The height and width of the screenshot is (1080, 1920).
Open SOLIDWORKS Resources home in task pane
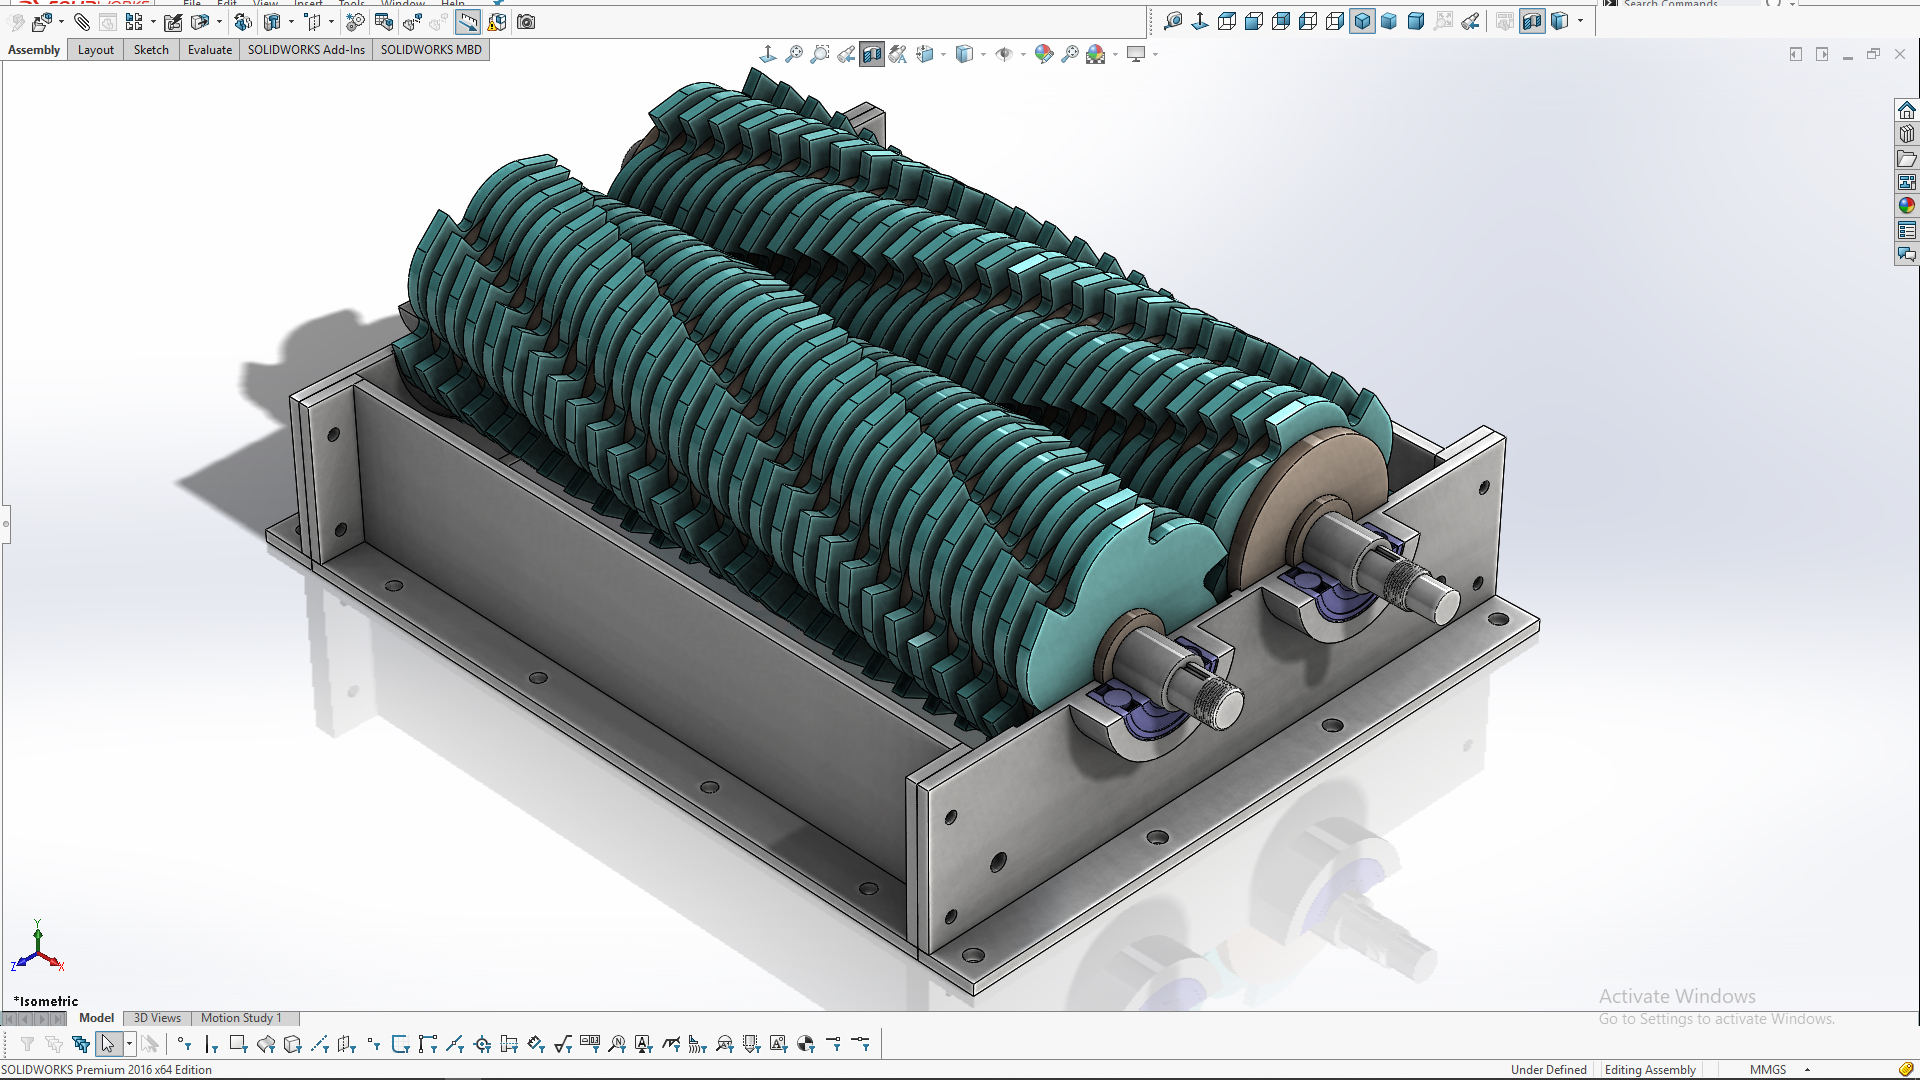(1907, 110)
